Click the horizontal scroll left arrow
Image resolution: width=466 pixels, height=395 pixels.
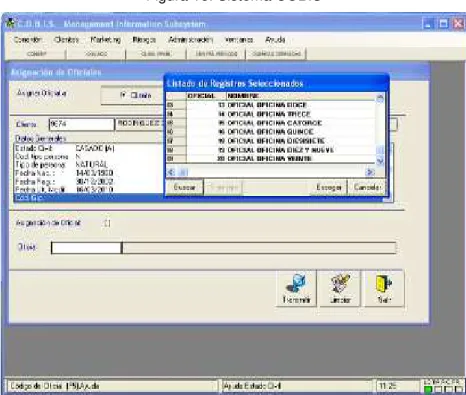pos(171,172)
